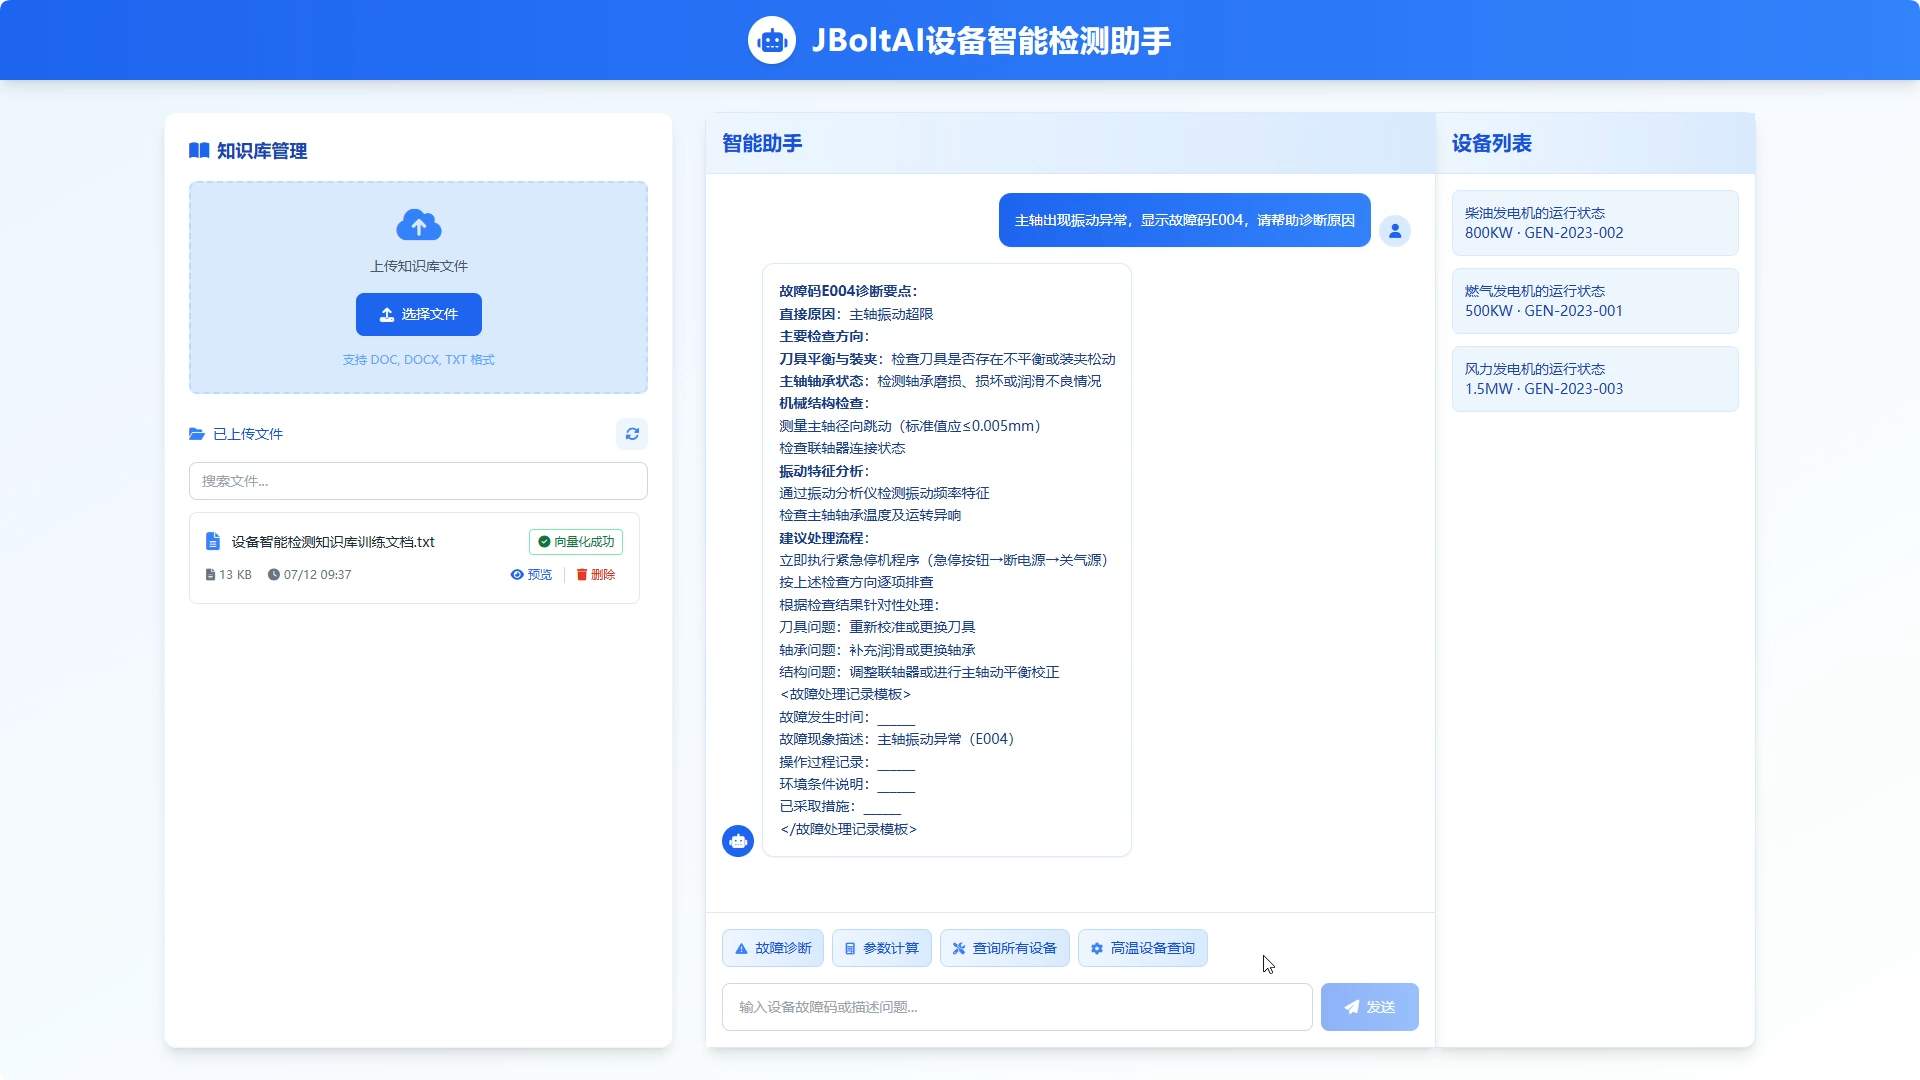Click the JBoltAI设备智能检测助手 title
Screen dimensions: 1920x1080
[990, 40]
